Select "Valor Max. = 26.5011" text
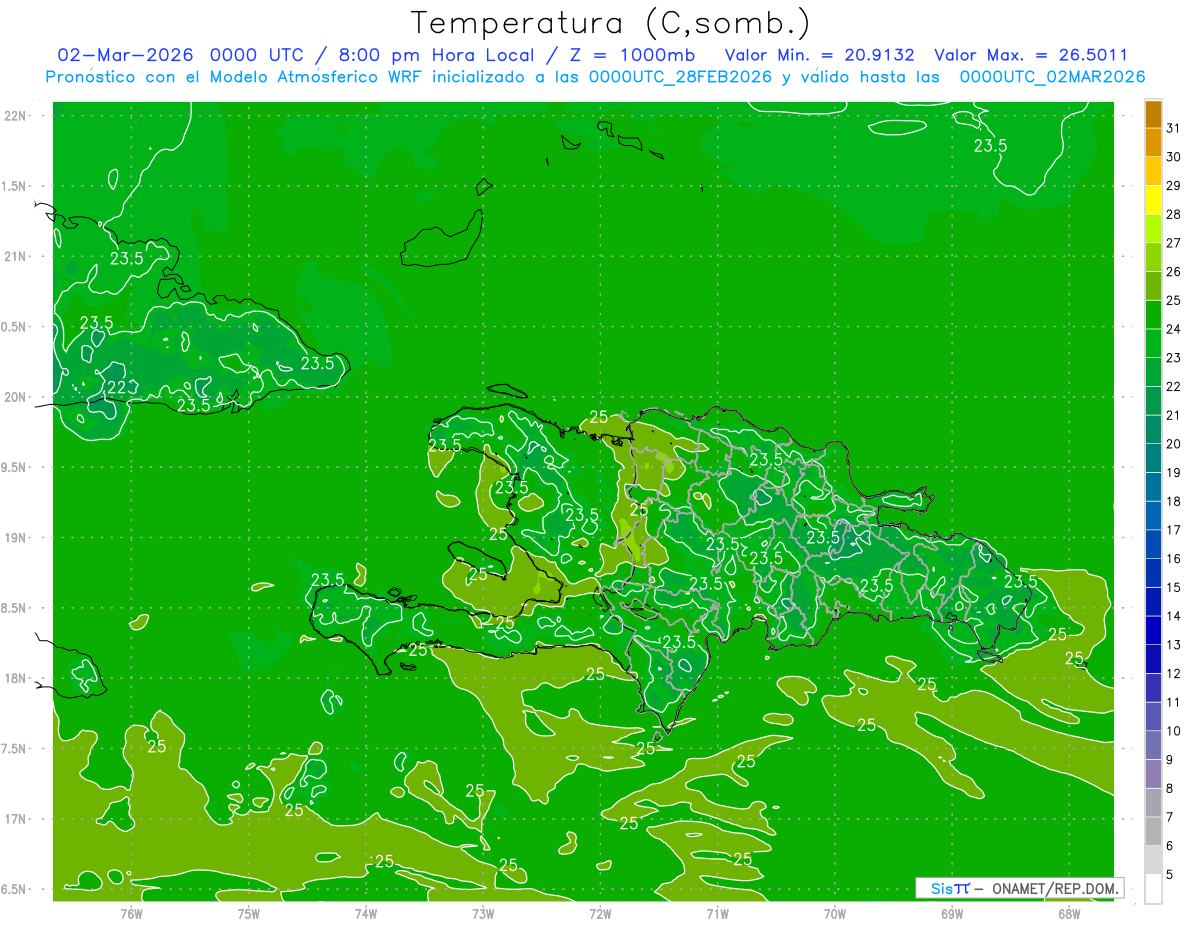This screenshot has height=927, width=1200. point(1031,55)
